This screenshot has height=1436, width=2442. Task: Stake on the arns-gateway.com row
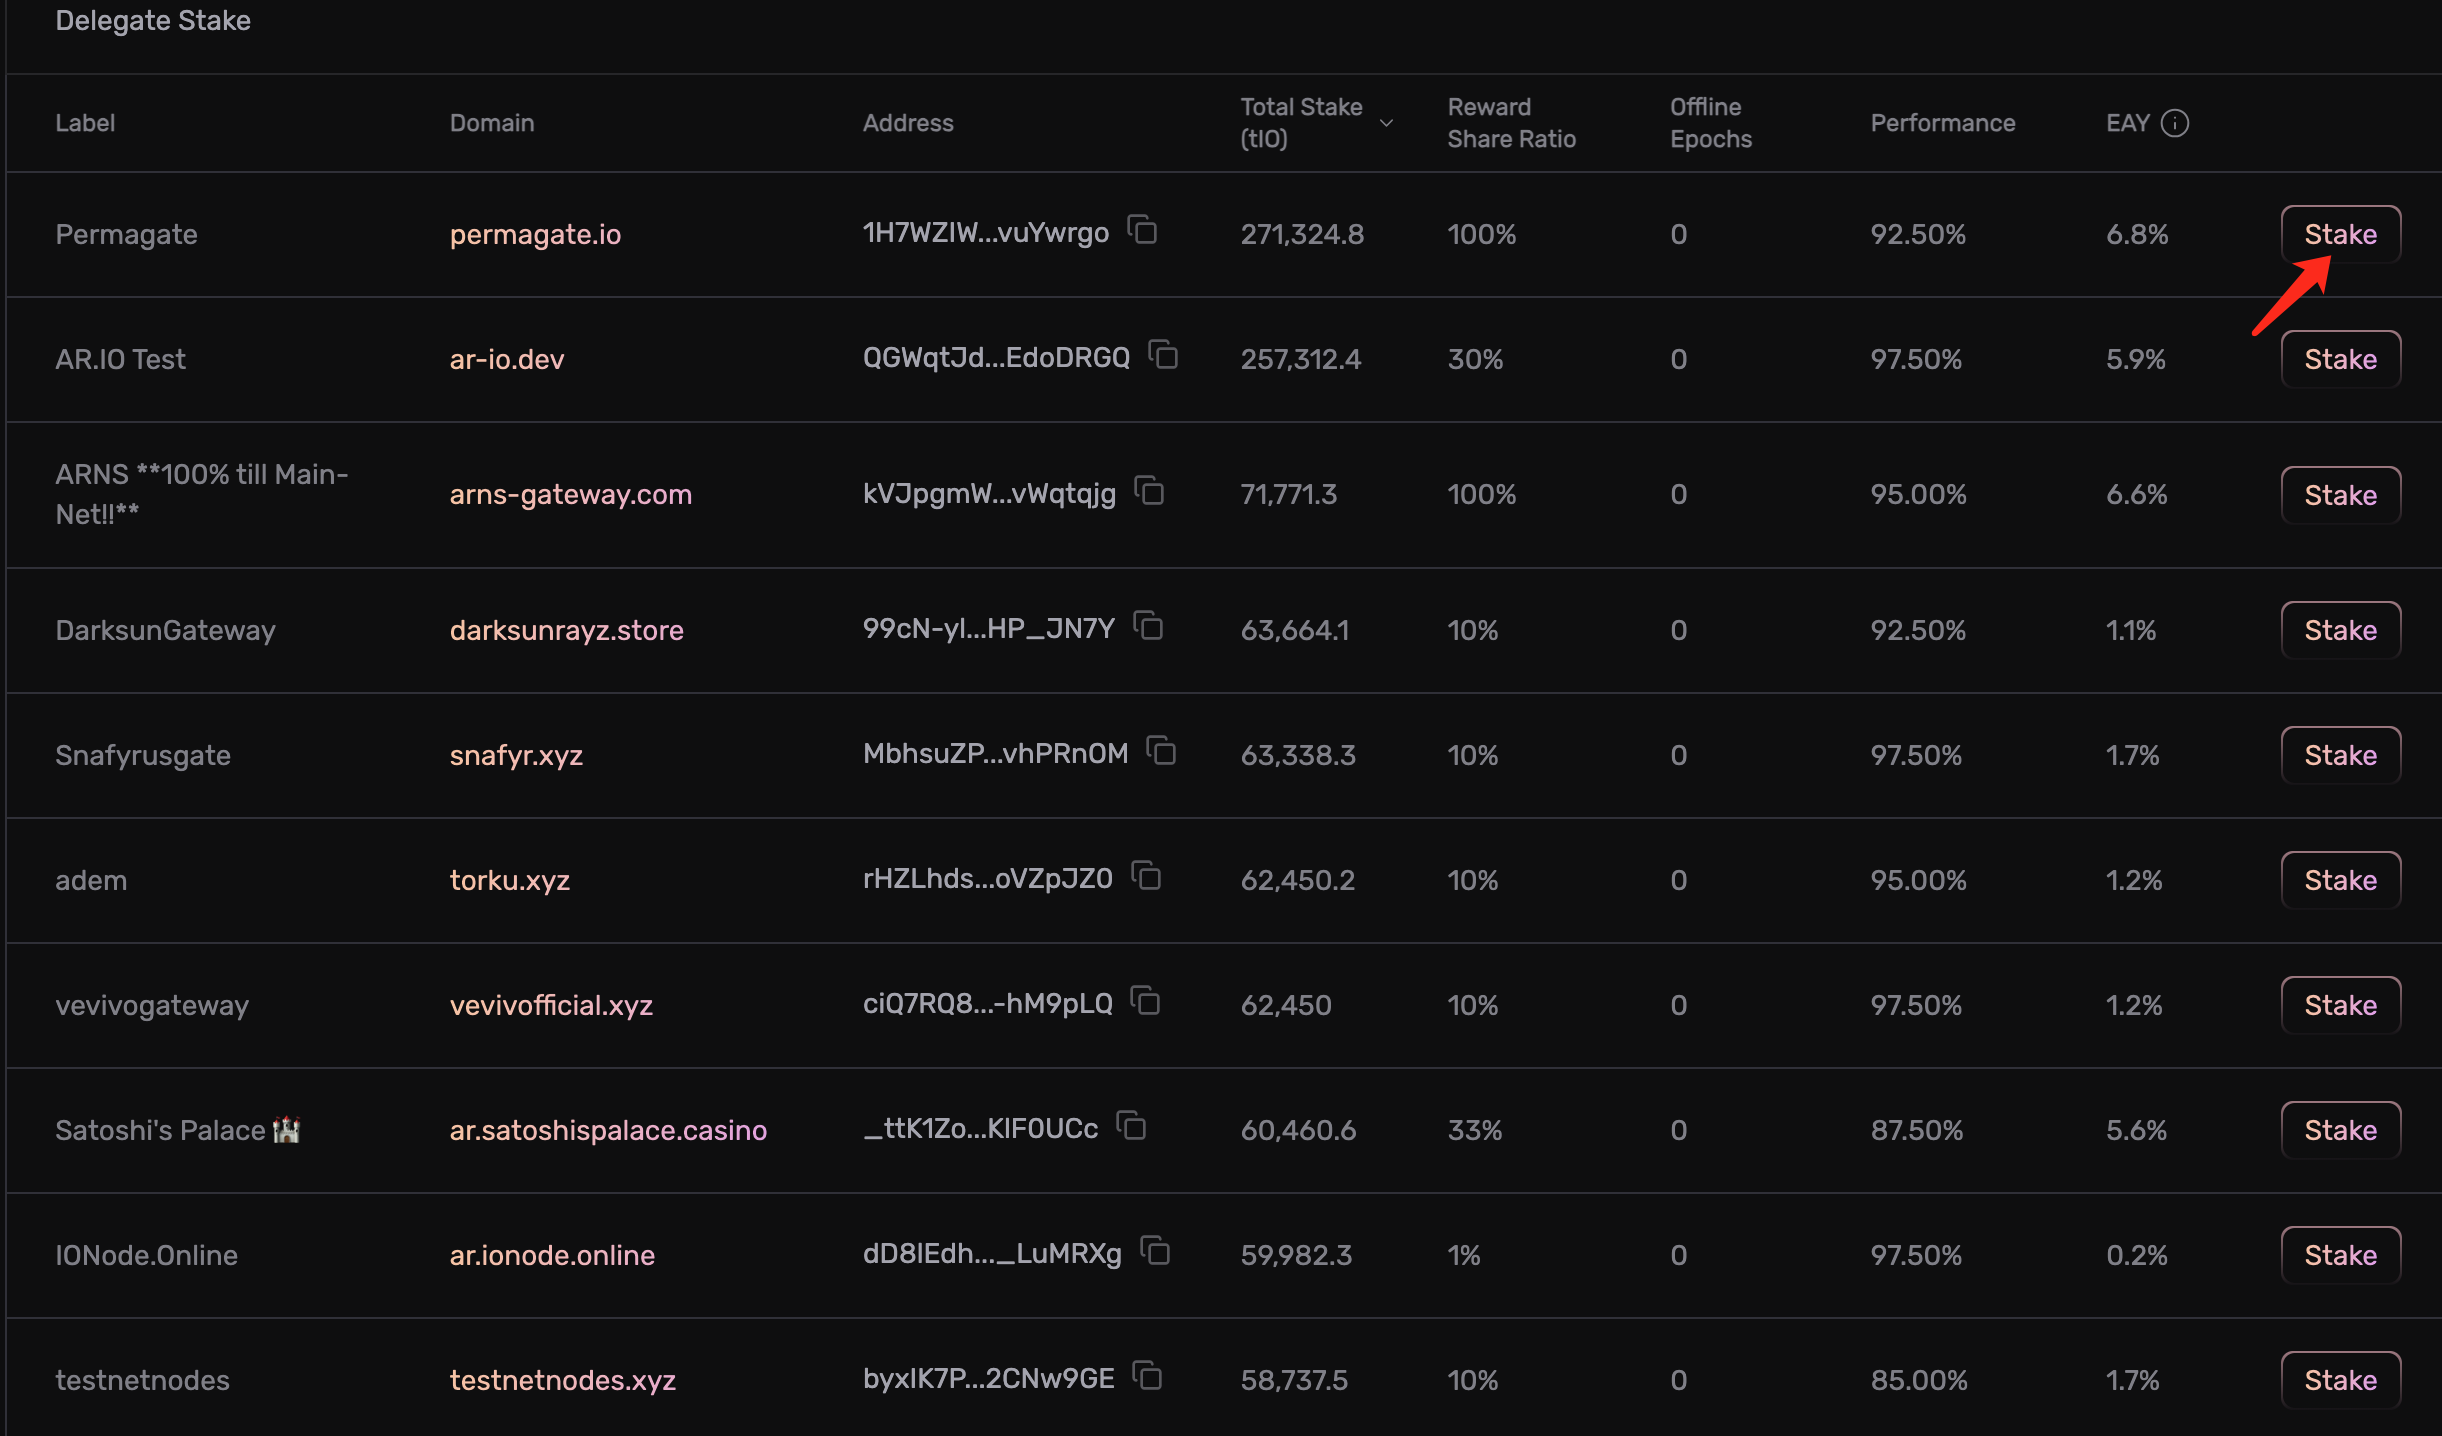pos(2340,495)
